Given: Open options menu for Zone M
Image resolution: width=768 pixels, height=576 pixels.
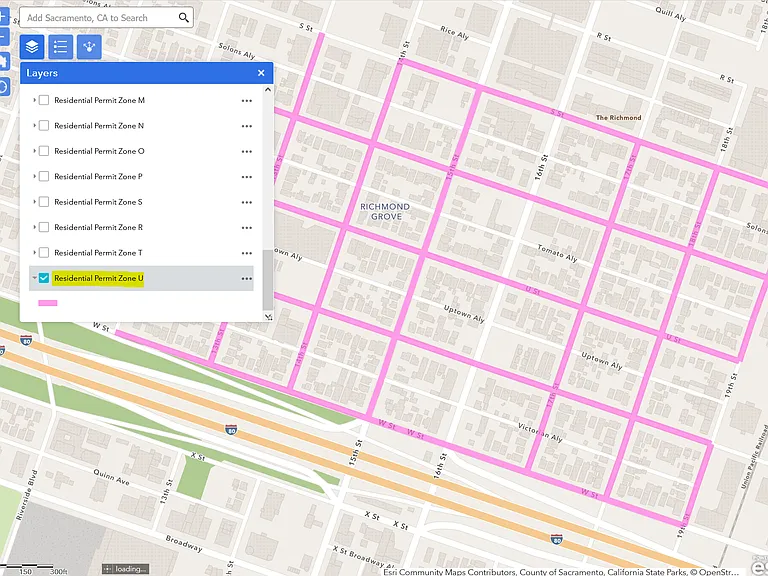Looking at the screenshot, I should point(247,100).
